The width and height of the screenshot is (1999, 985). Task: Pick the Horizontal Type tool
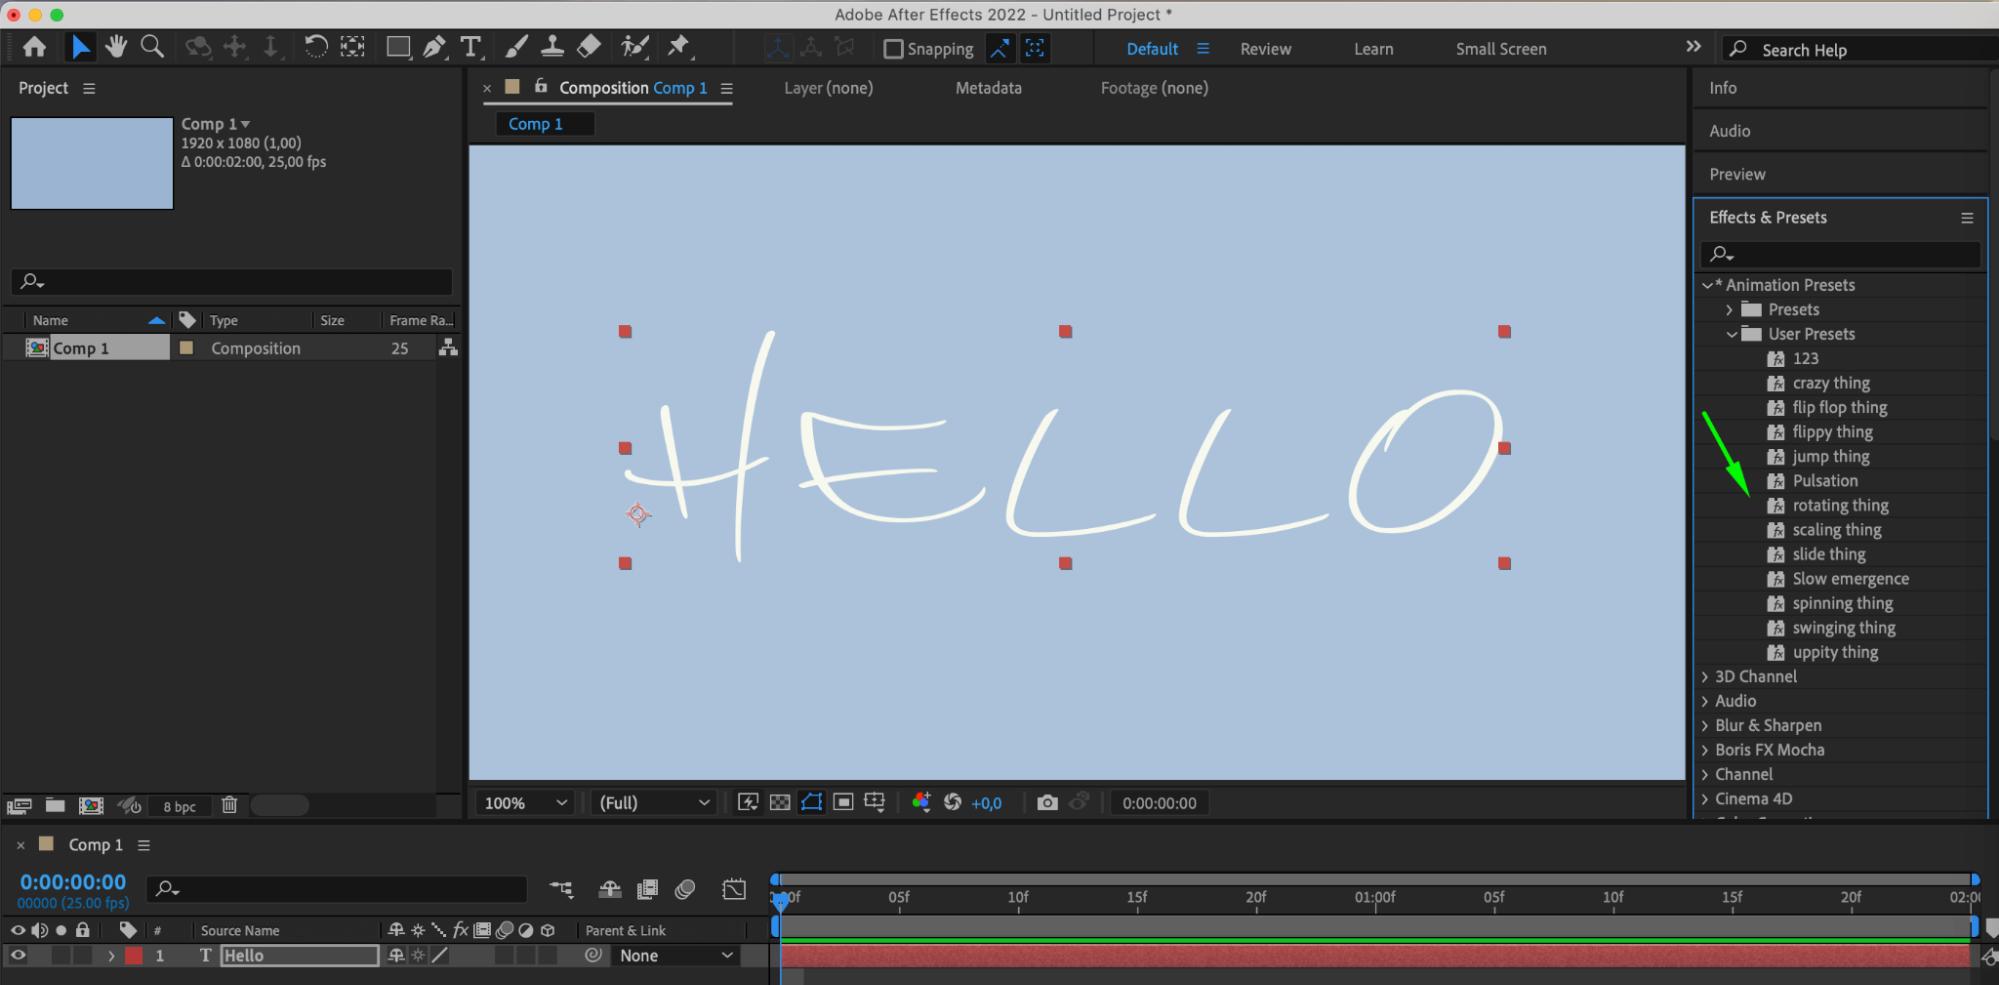point(470,47)
